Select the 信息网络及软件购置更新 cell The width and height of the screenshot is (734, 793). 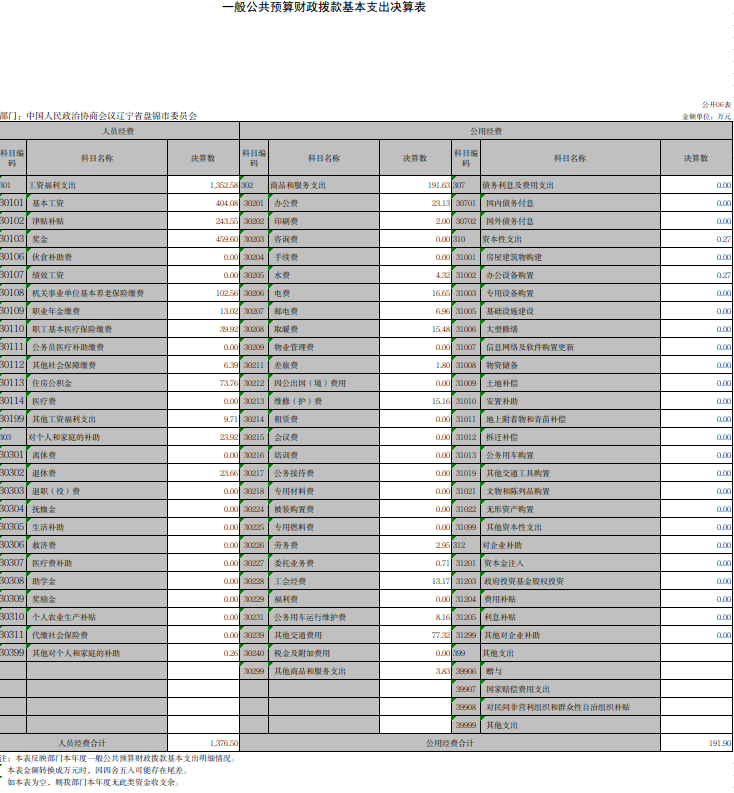coord(570,347)
